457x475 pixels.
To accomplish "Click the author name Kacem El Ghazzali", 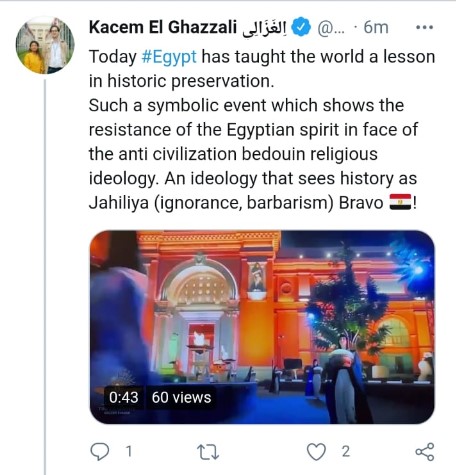I will (163, 27).
